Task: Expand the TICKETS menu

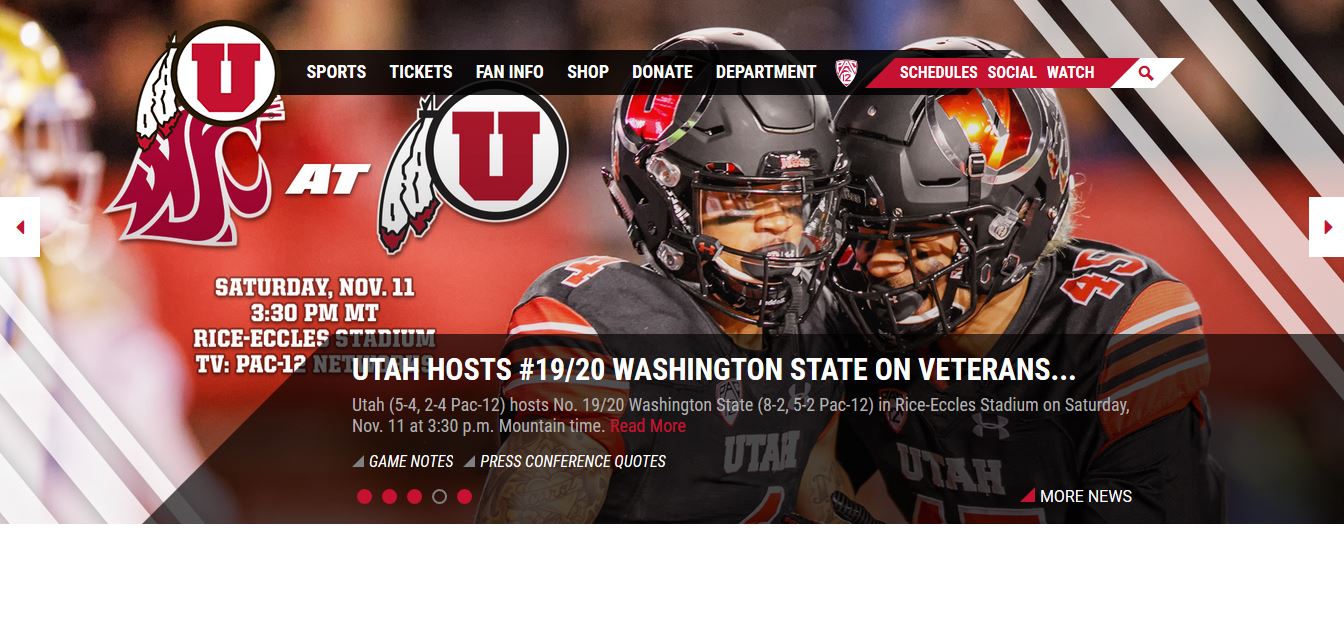Action: pyautogui.click(x=421, y=72)
